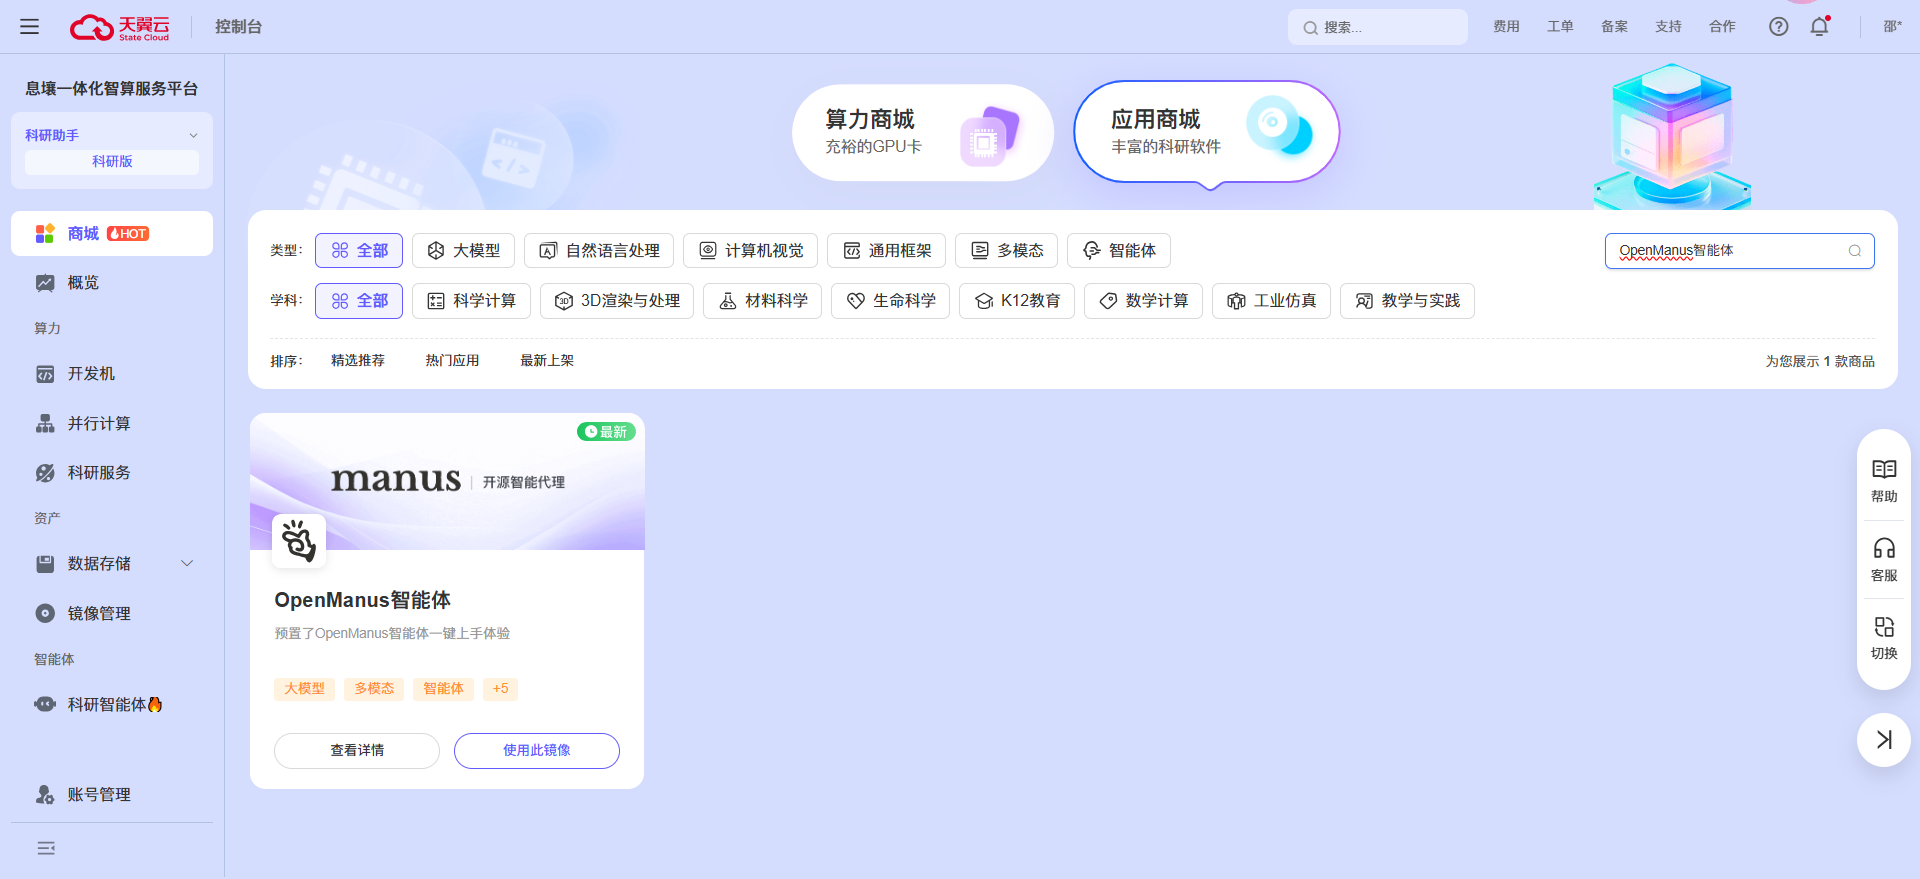The height and width of the screenshot is (879, 1920).
Task: Click the 最新 badge on the card
Action: click(x=606, y=432)
